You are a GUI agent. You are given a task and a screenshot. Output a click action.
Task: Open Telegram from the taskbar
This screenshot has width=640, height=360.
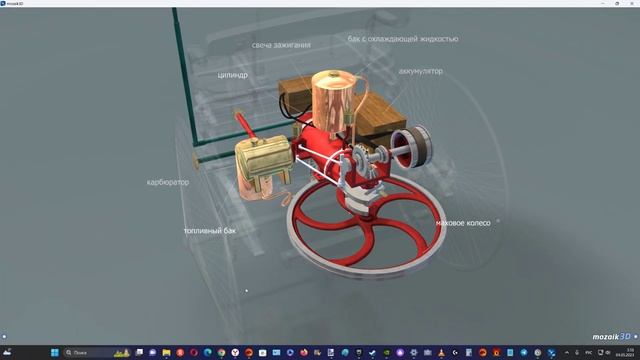tap(524, 353)
